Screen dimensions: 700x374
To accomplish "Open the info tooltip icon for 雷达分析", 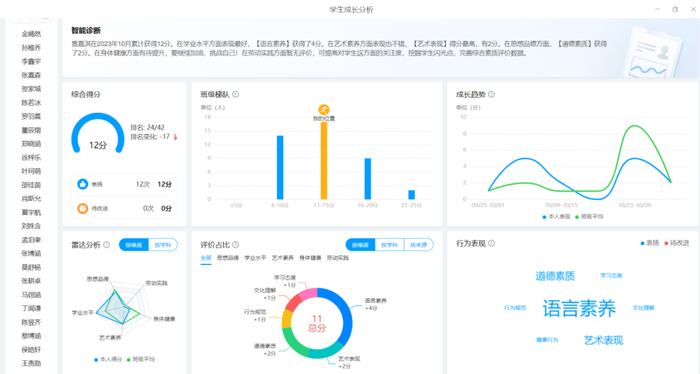I will pyautogui.click(x=107, y=245).
